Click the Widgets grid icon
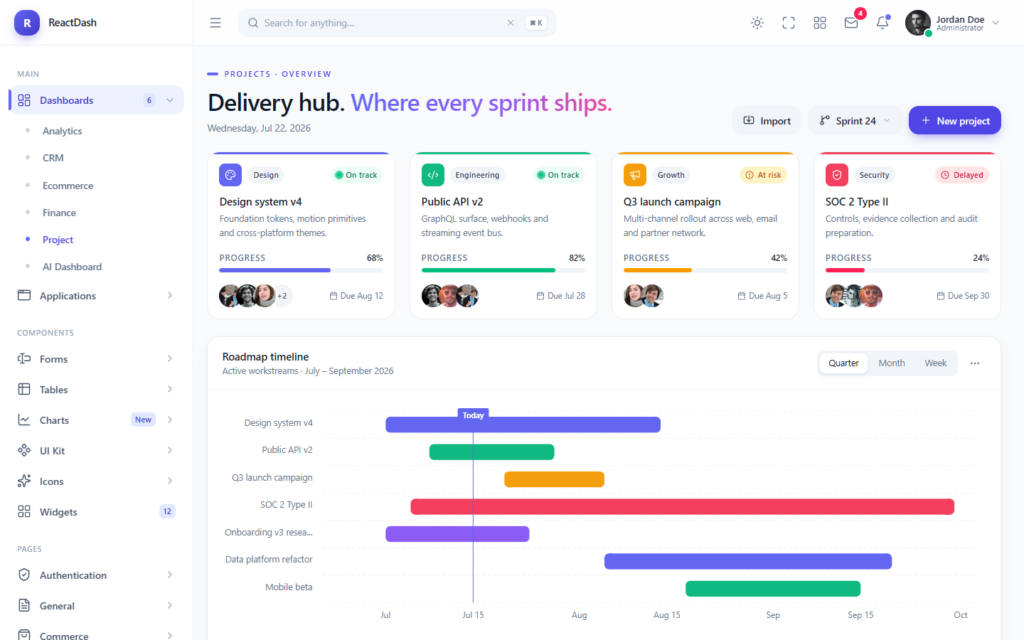The width and height of the screenshot is (1024, 640). coord(24,511)
